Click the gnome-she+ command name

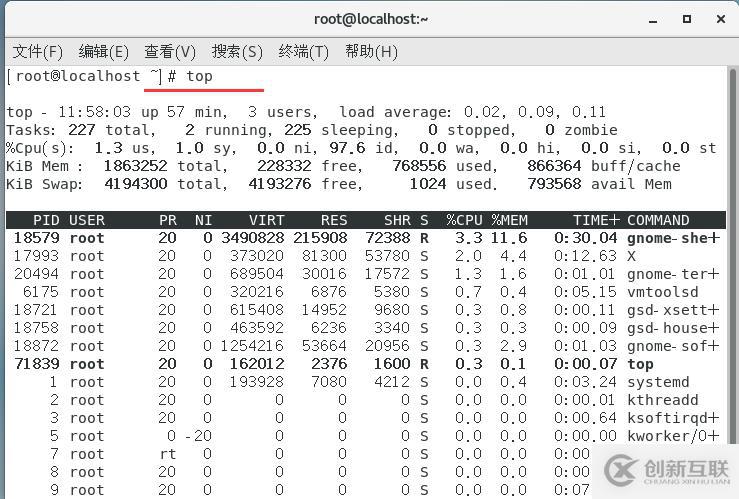673,238
